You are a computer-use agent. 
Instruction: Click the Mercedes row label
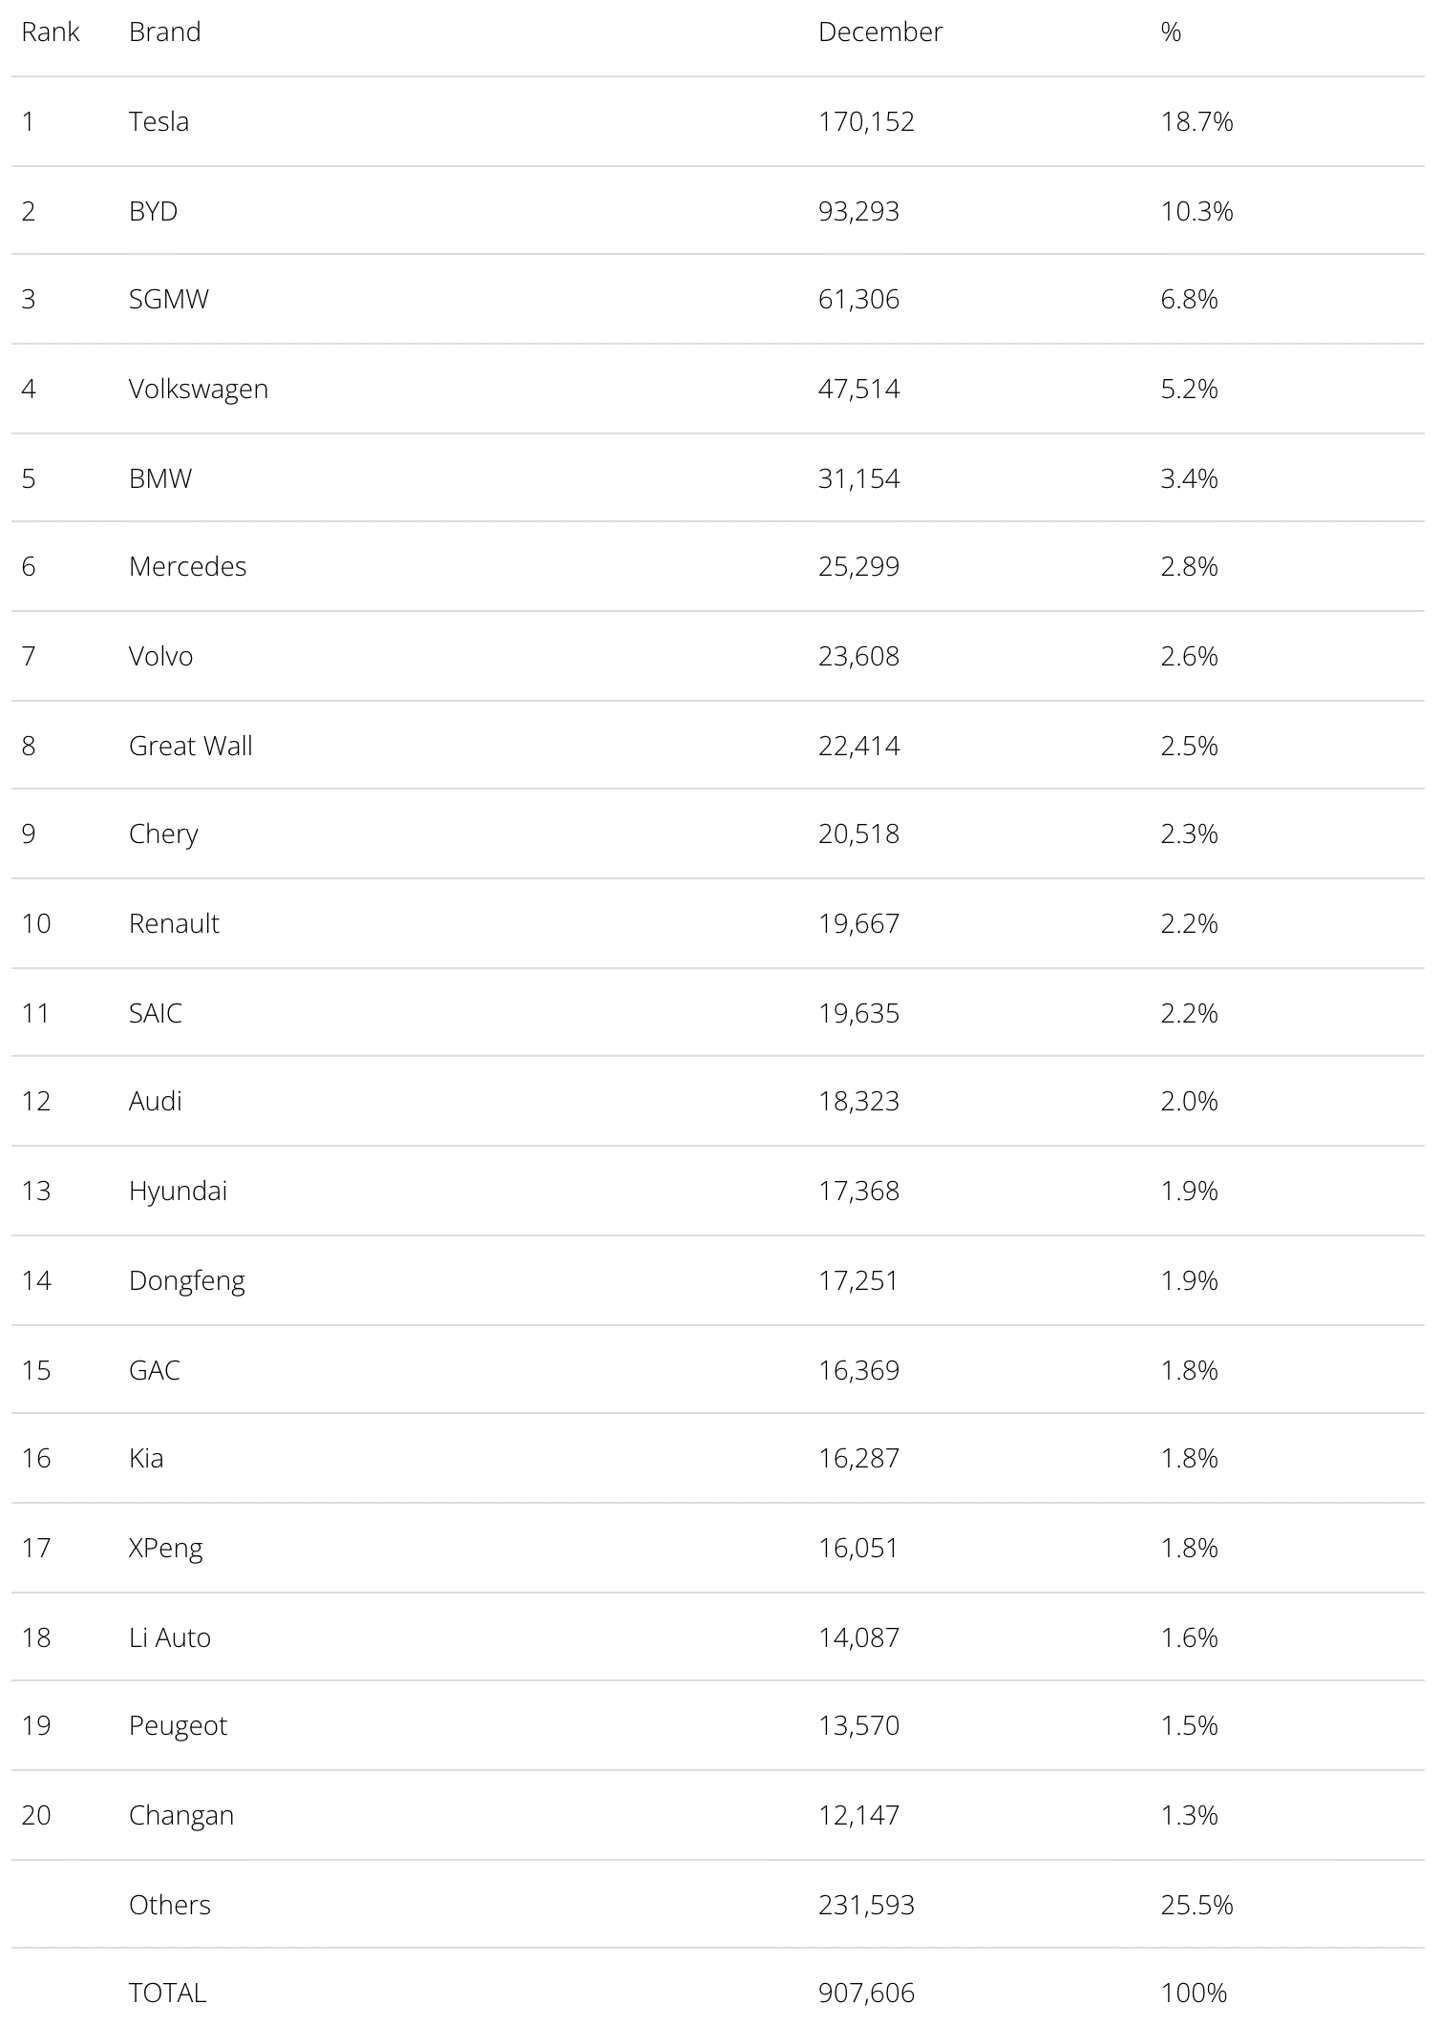187,566
